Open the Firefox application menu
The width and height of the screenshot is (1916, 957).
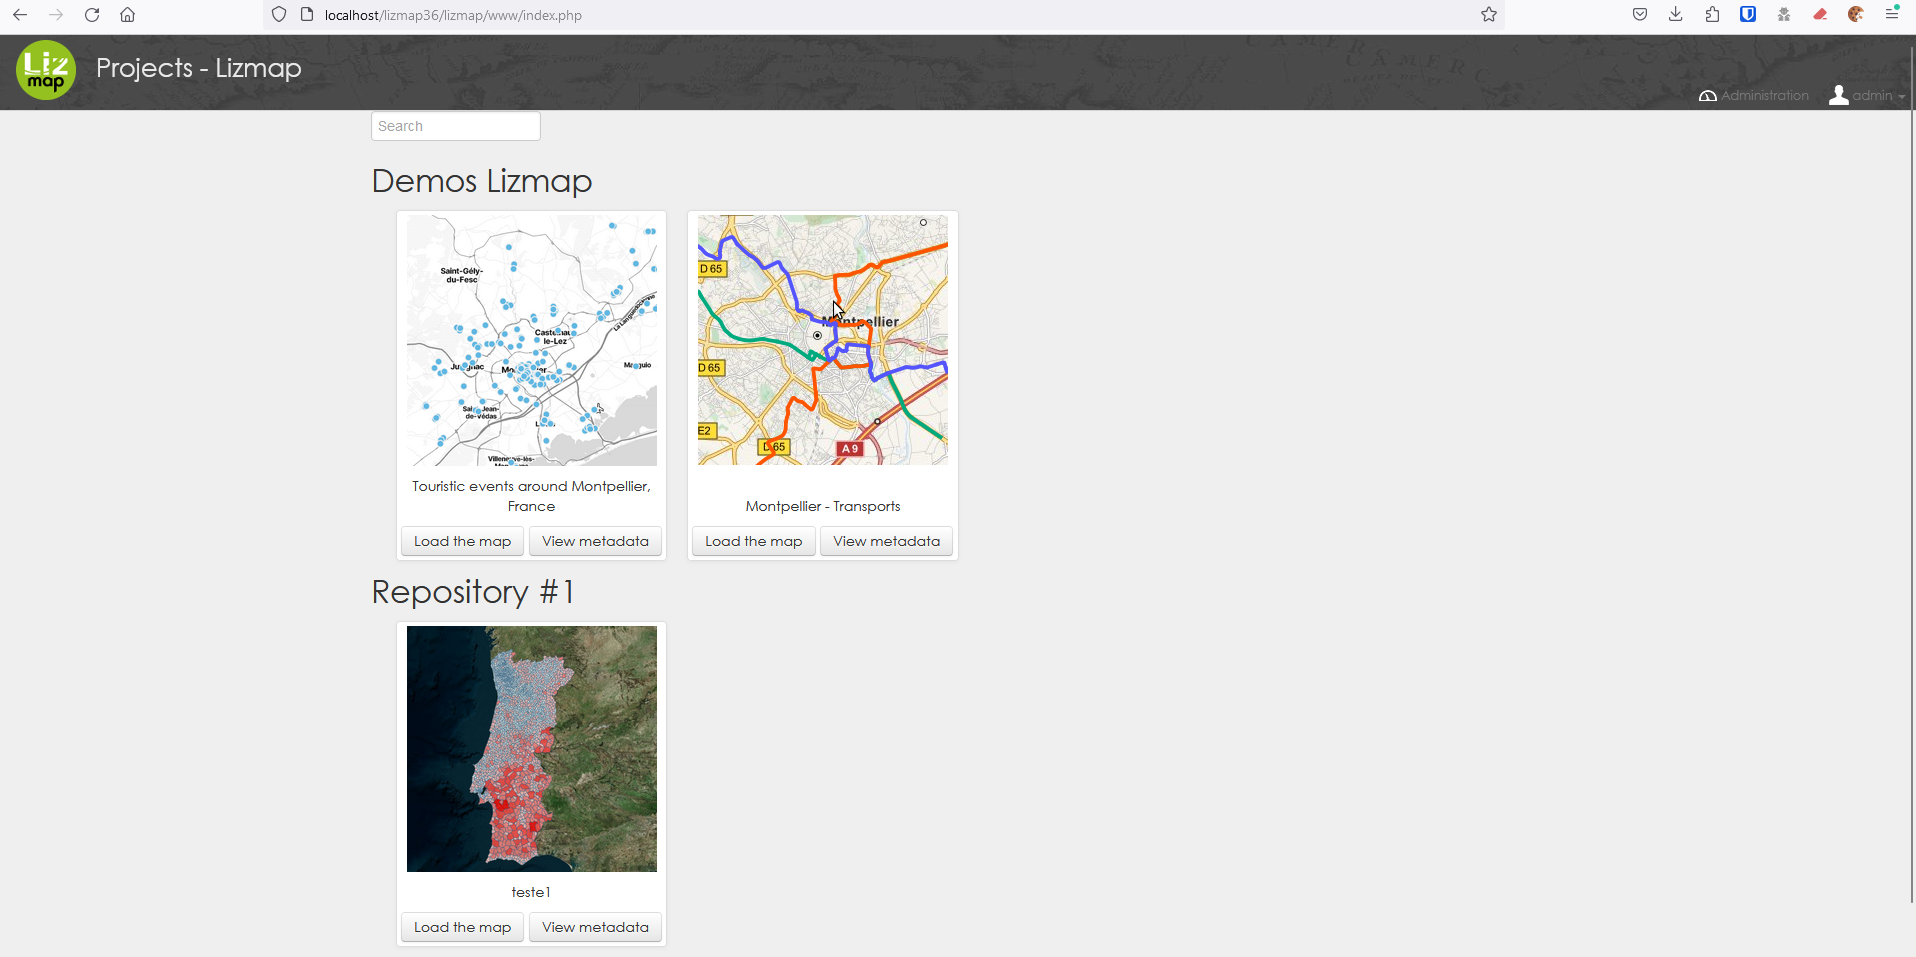click(x=1891, y=15)
